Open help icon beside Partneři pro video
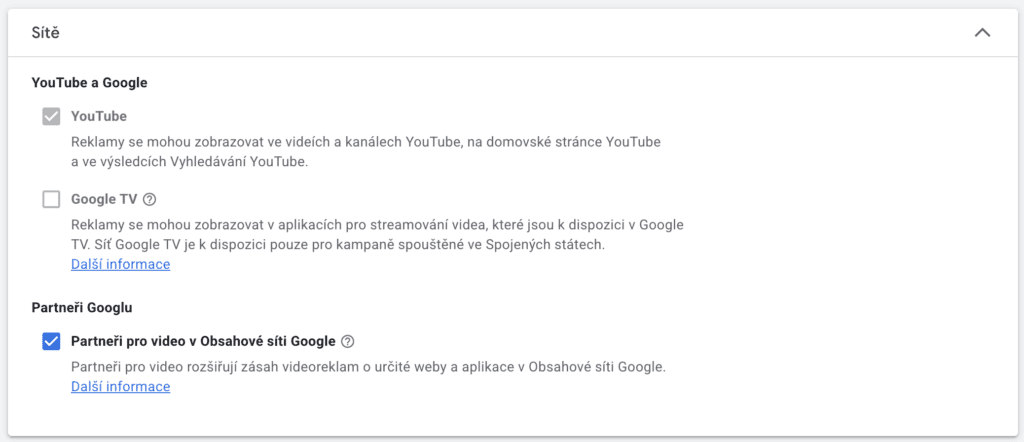 [348, 341]
